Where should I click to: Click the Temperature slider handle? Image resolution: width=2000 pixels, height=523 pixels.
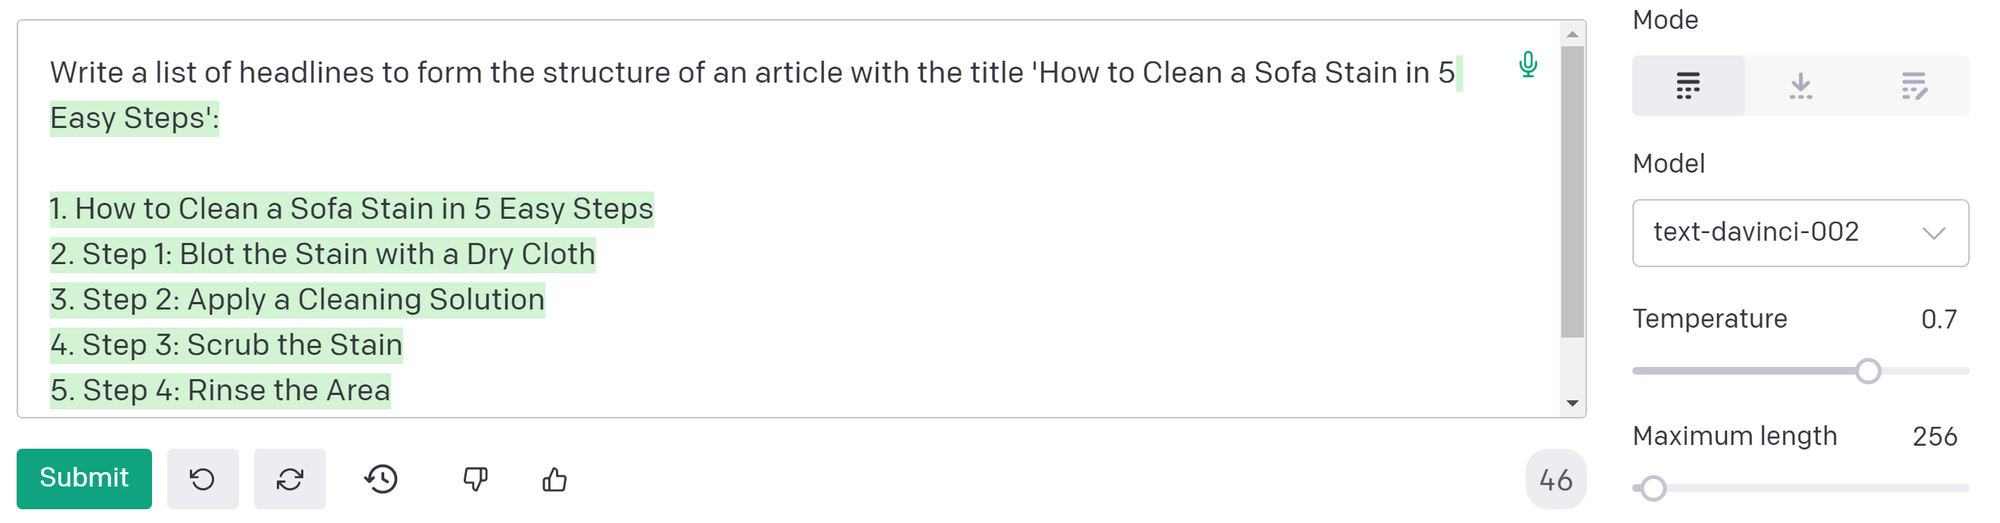1868,371
